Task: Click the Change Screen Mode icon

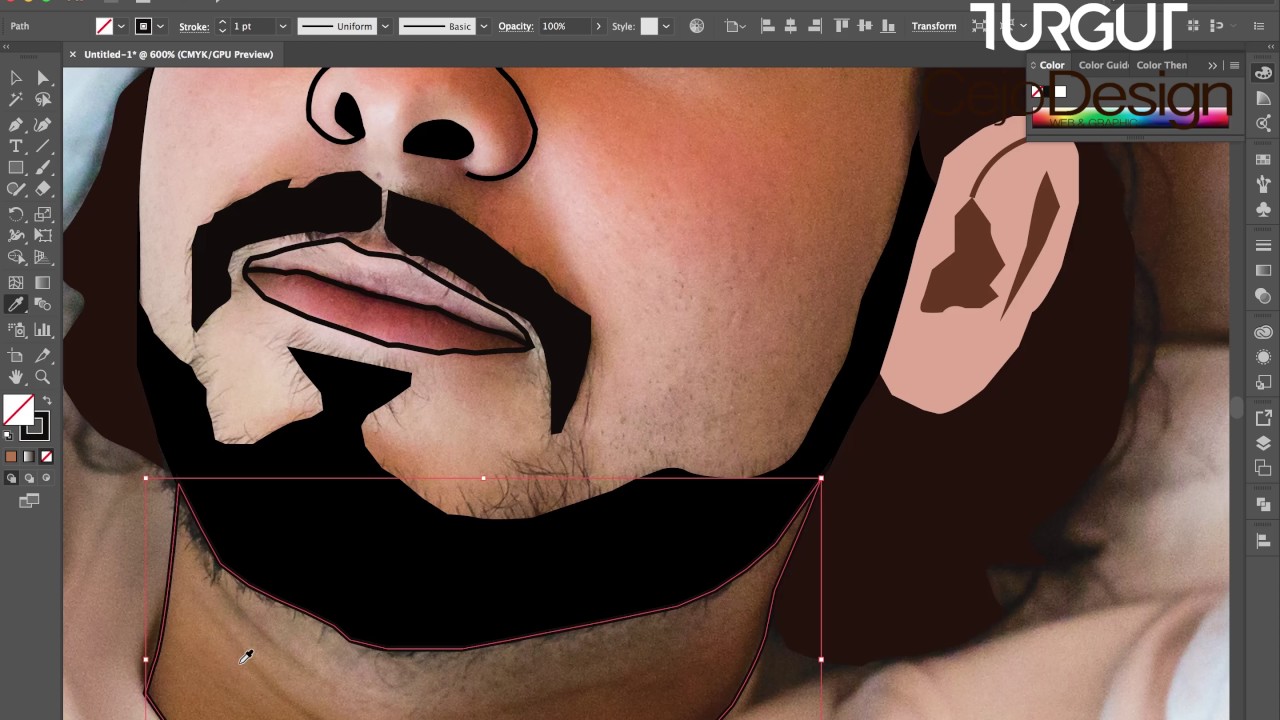Action: click(x=29, y=501)
